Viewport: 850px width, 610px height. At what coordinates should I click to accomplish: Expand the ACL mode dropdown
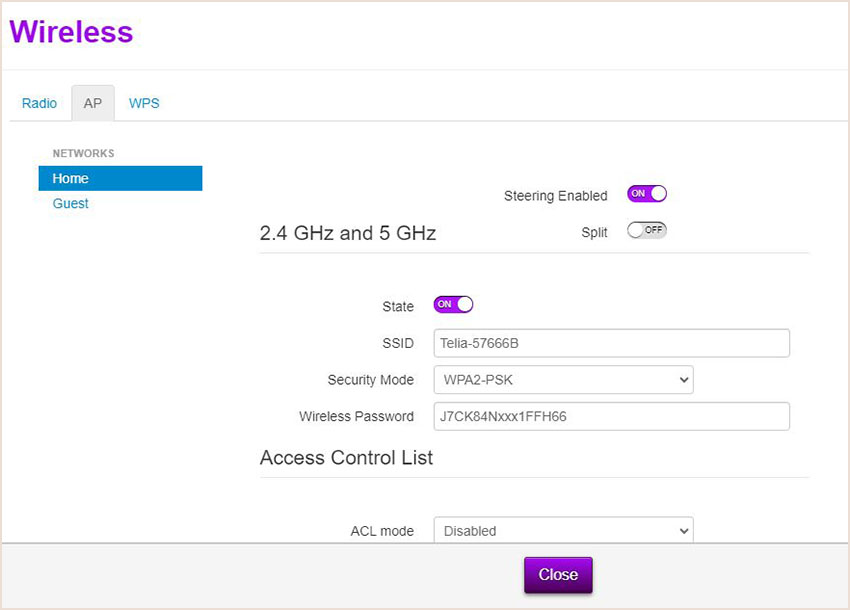(x=563, y=530)
